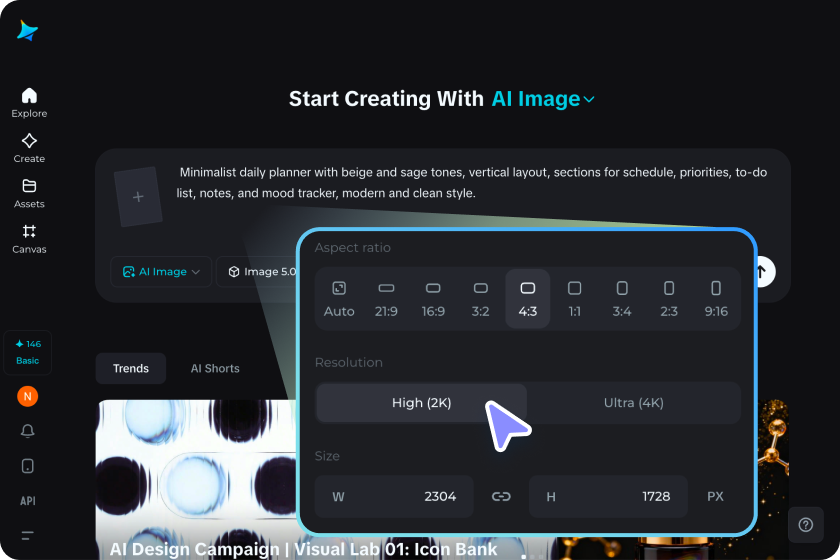Image resolution: width=840 pixels, height=560 pixels.
Task: Open the AI Image title dropdown
Action: pos(543,99)
